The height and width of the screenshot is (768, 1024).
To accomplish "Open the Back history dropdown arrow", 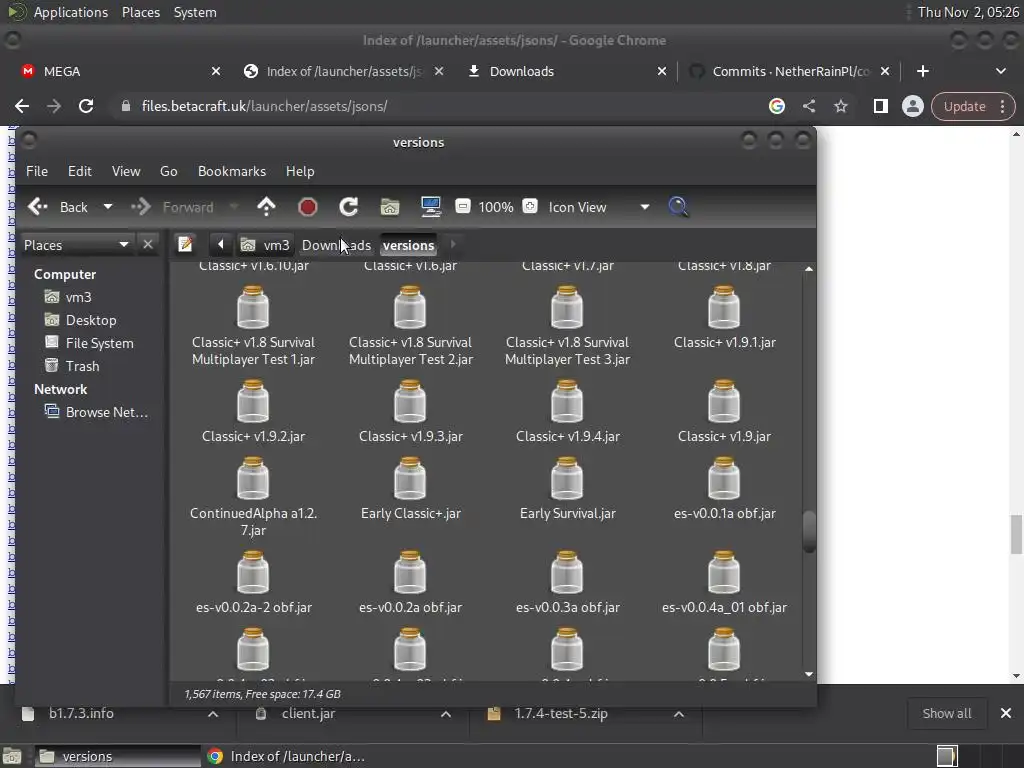I will pyautogui.click(x=108, y=207).
